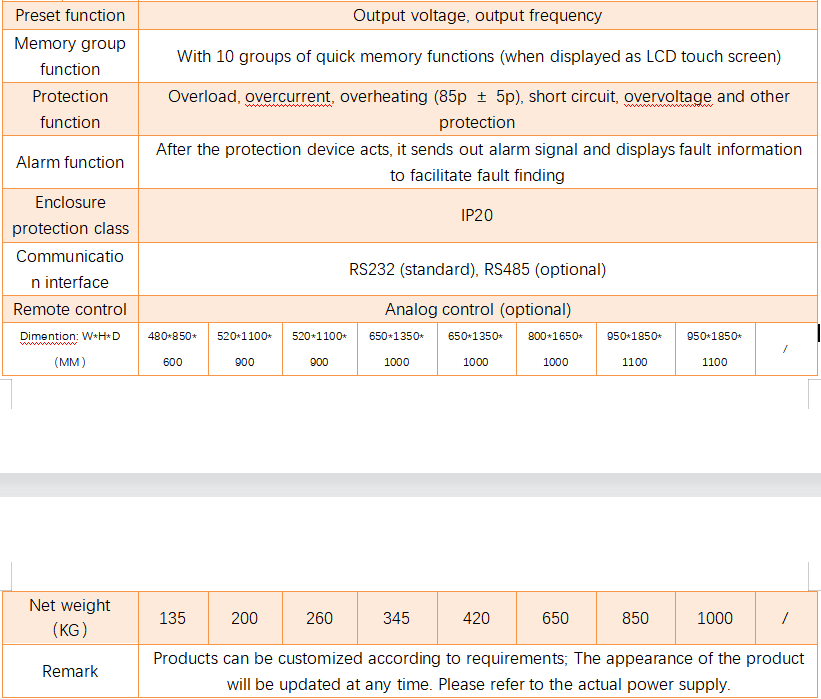Image resolution: width=821 pixels, height=699 pixels.
Task: Click the 'Analog control (optional)' text
Action: coord(478,309)
